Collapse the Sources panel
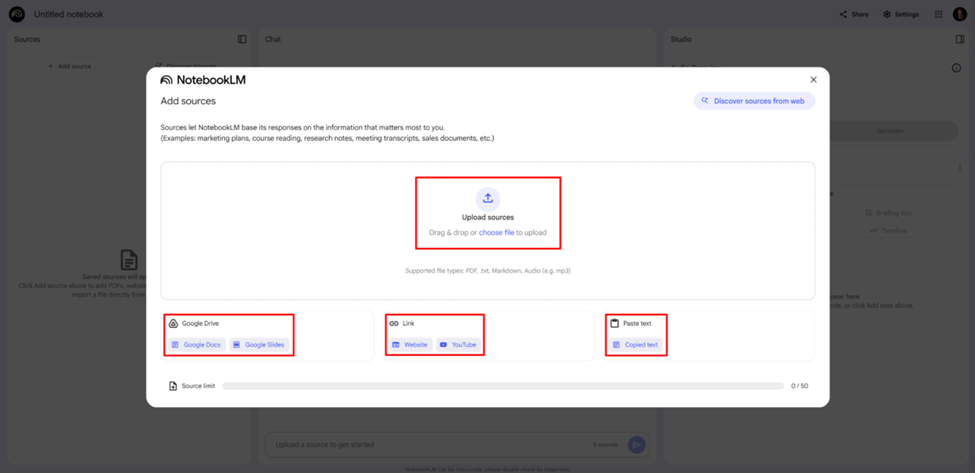975x473 pixels. (x=242, y=40)
